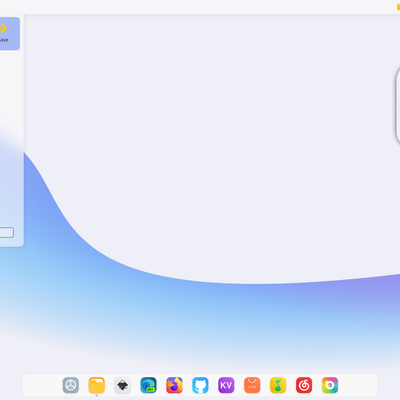Open the red NetEase Cloud Music icon
Screen dimensions: 400x400
click(304, 385)
